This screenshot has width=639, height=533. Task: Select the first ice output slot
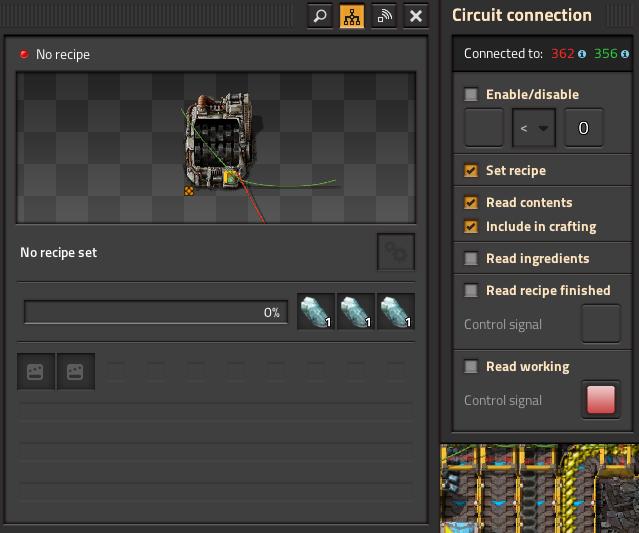point(316,312)
